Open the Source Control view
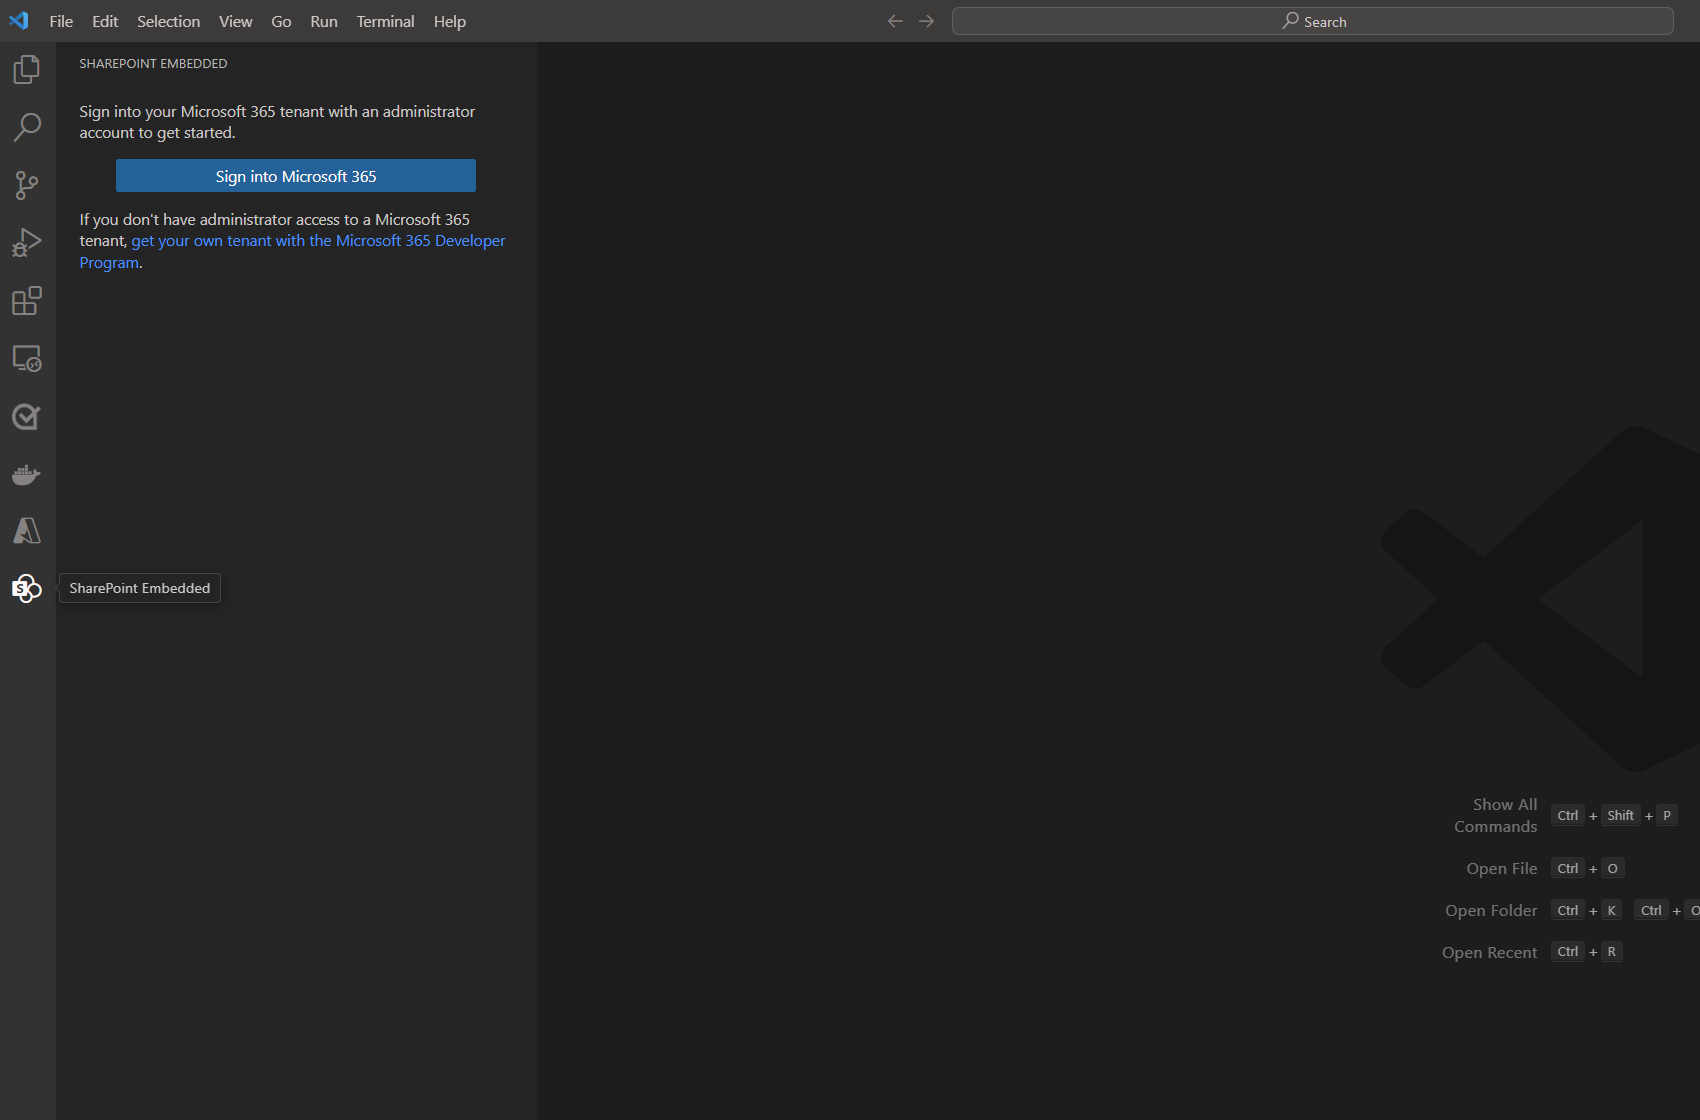This screenshot has width=1700, height=1120. 27,185
